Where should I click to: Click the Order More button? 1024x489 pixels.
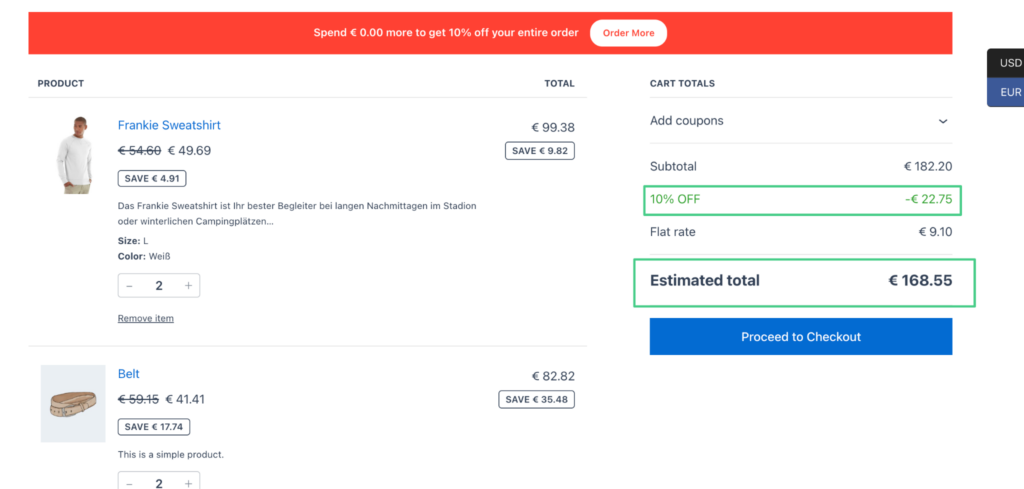click(x=628, y=33)
